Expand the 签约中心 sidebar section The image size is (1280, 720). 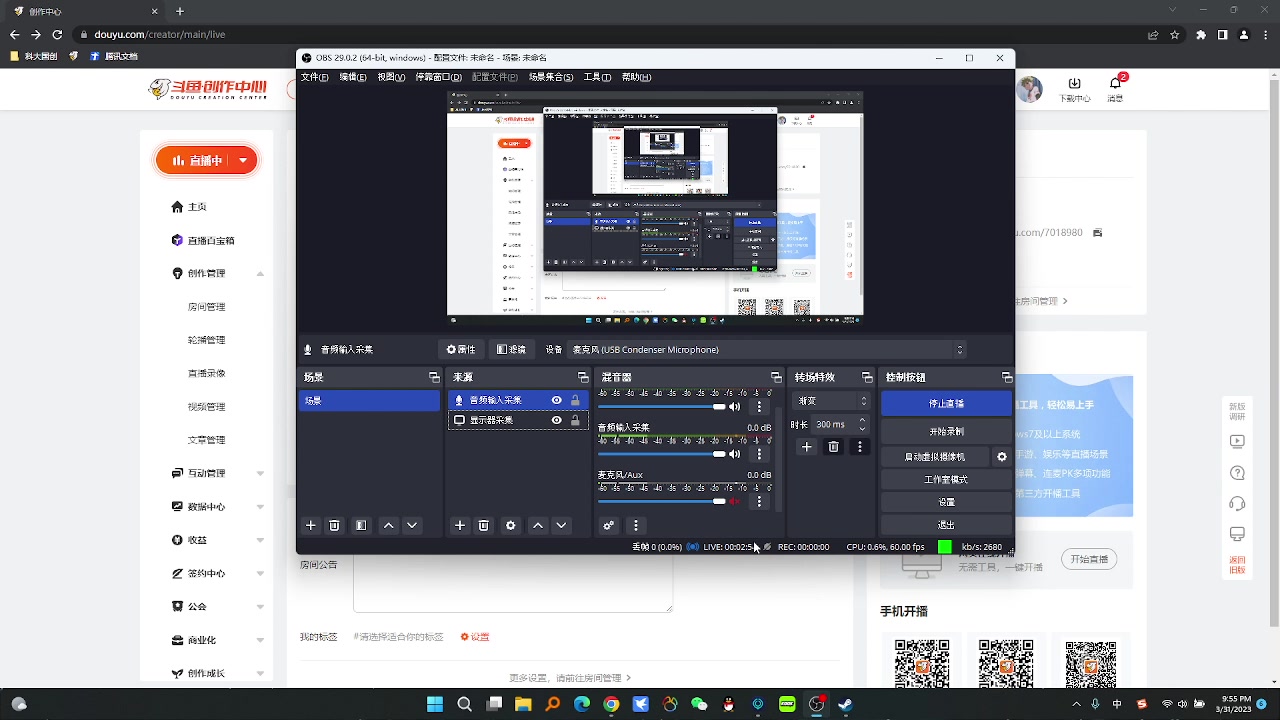click(x=260, y=574)
